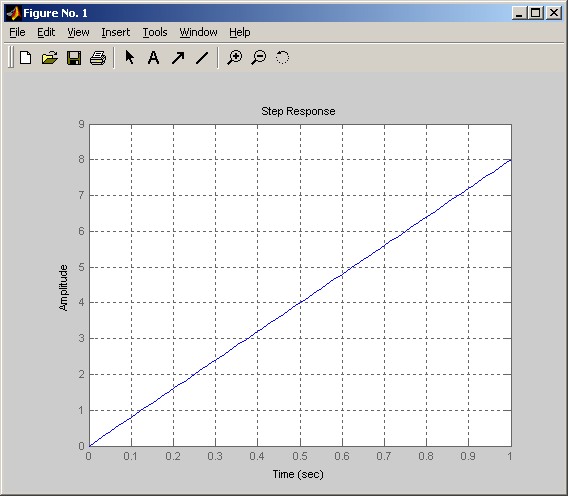Click the 'Amplitude' y-axis label

point(63,288)
